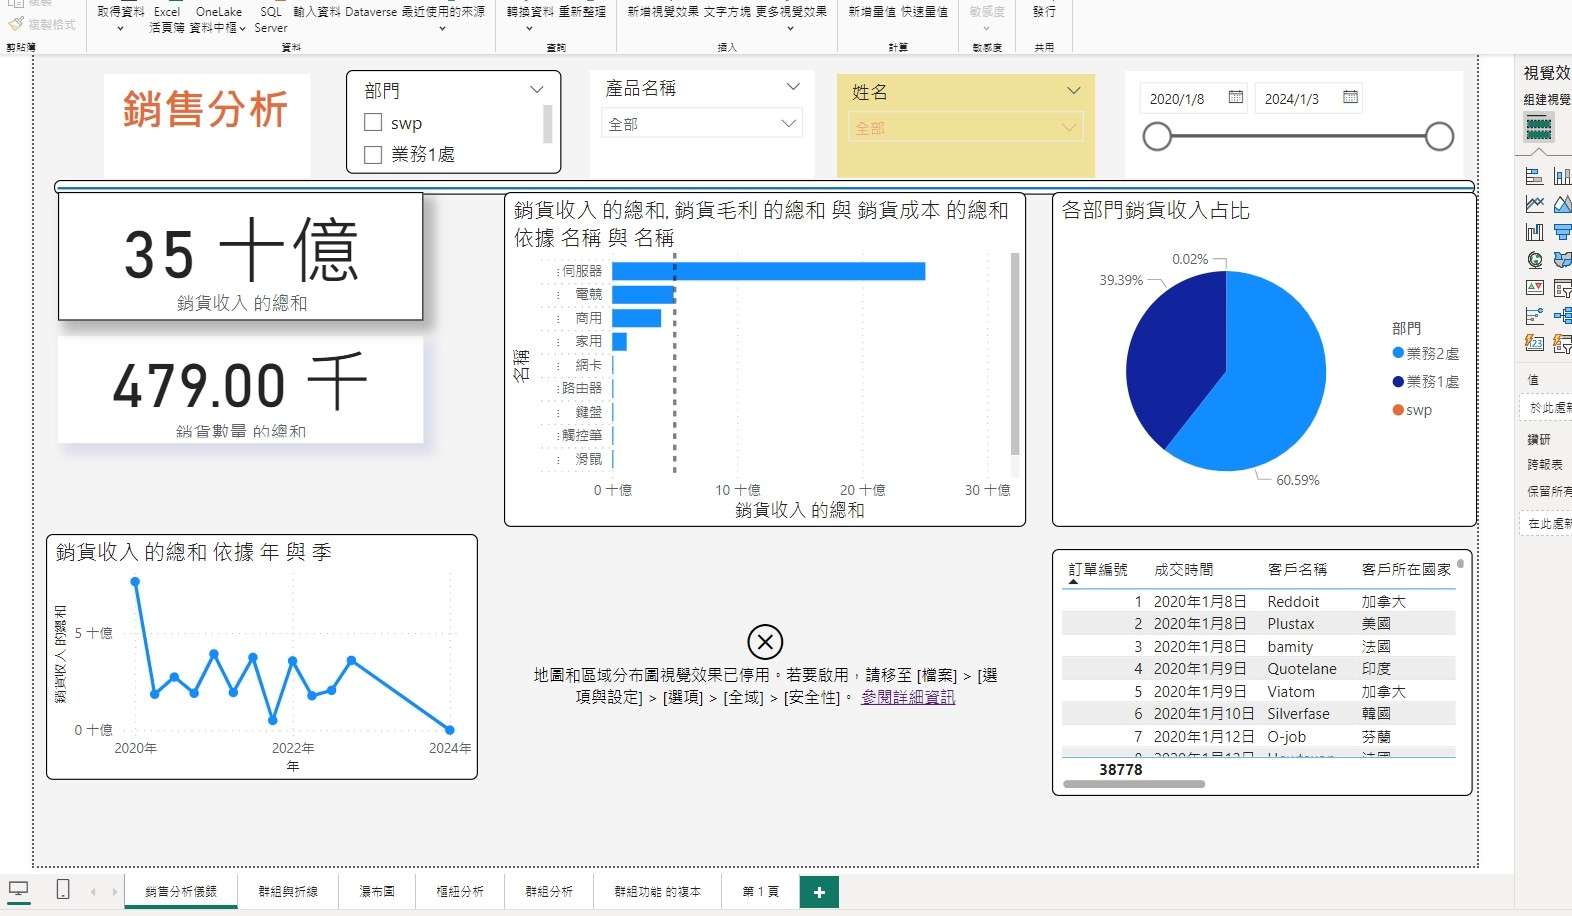Choose the line chart visual icon
The width and height of the screenshot is (1572, 916).
tap(1534, 204)
